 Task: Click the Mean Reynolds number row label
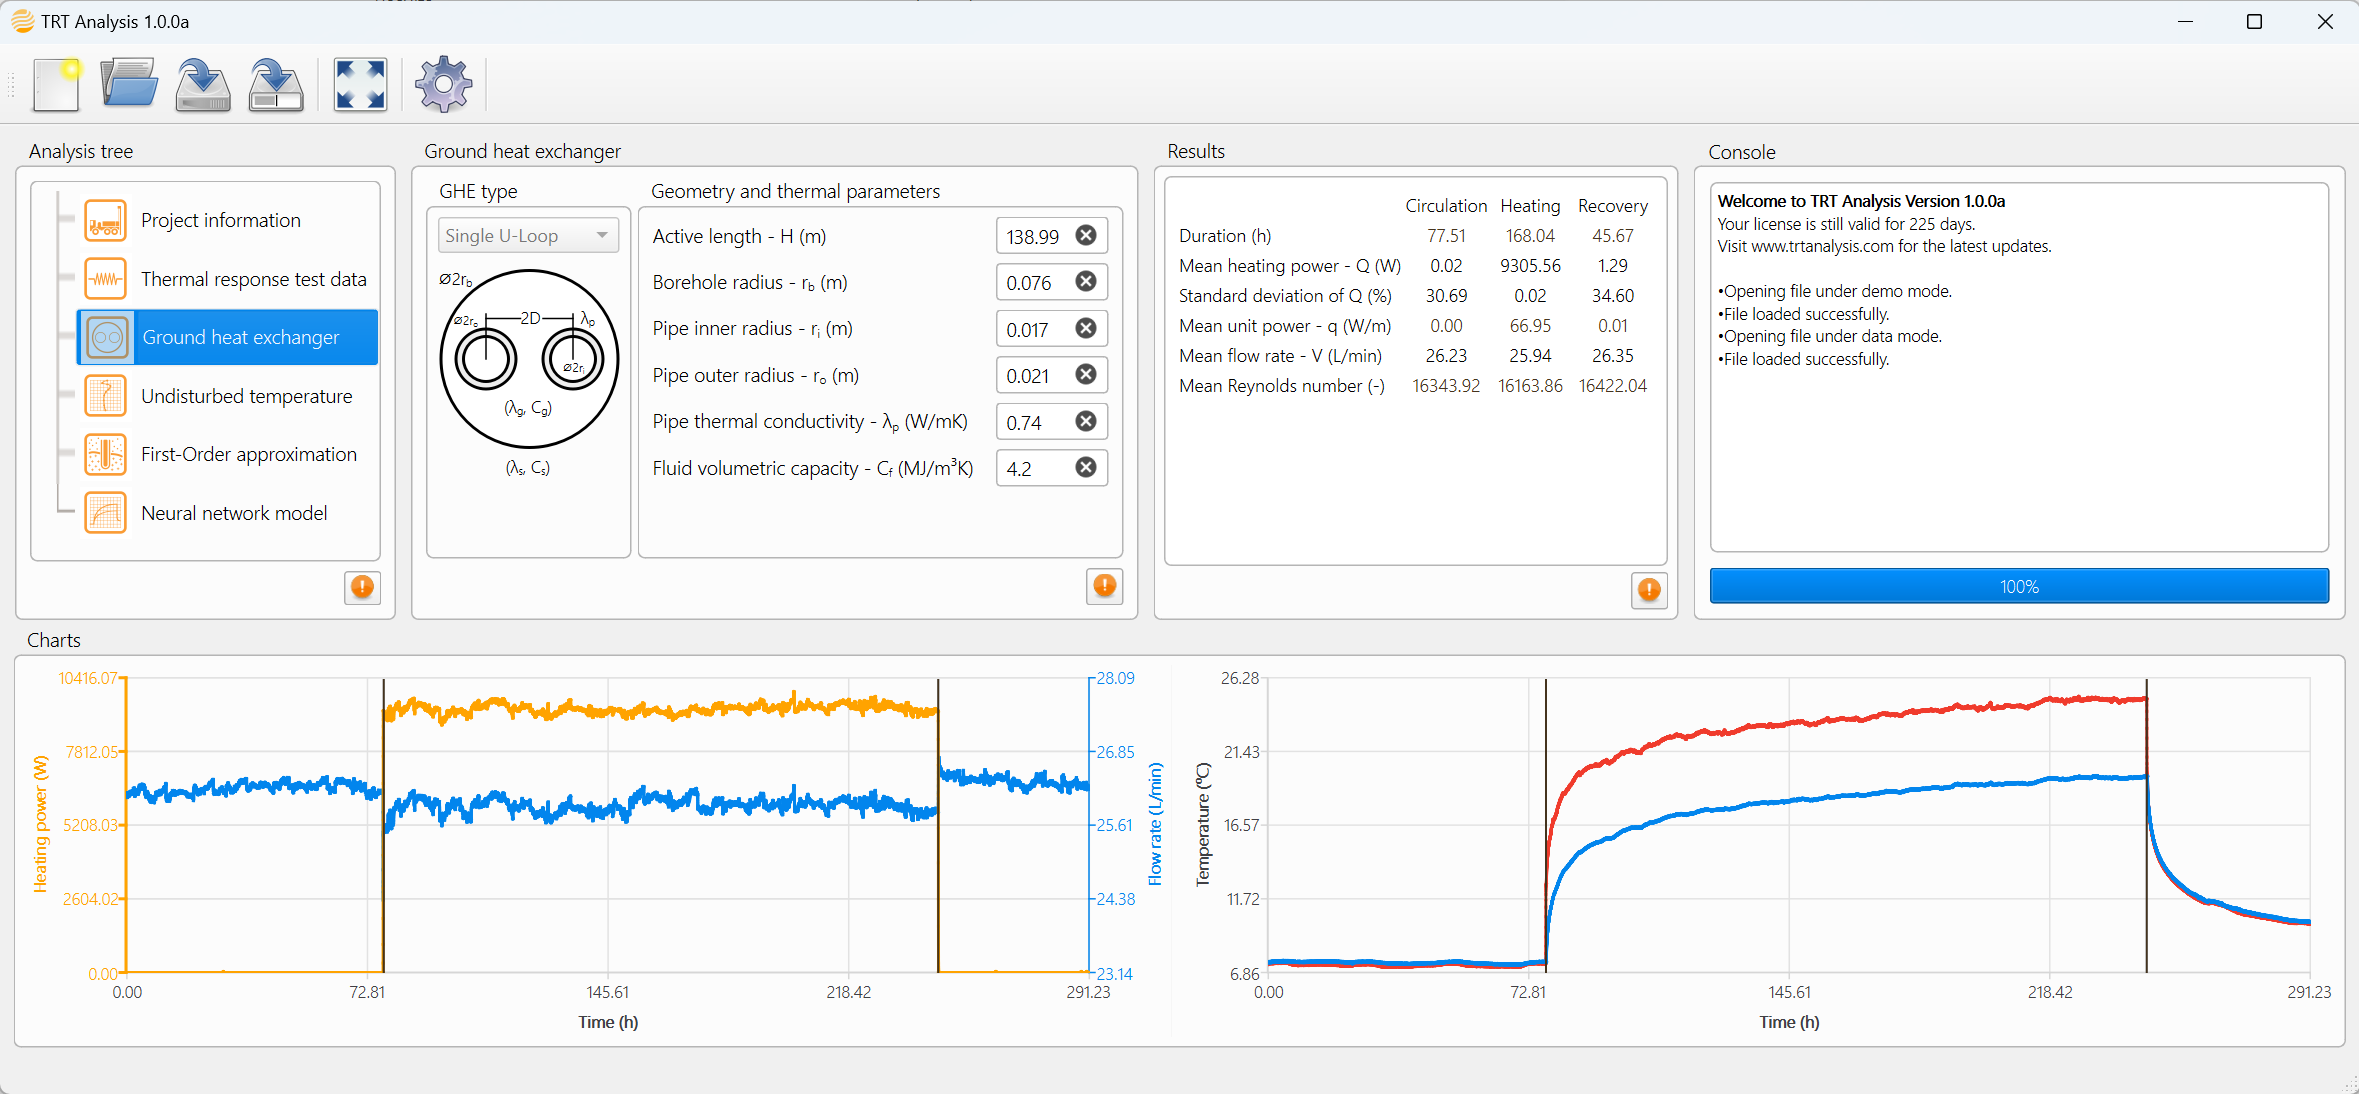click(1282, 386)
